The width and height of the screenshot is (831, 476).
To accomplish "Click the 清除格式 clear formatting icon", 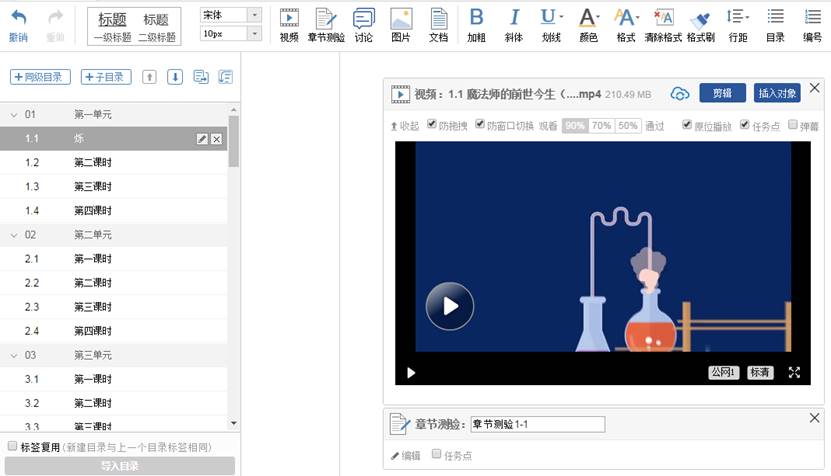I will click(663, 24).
